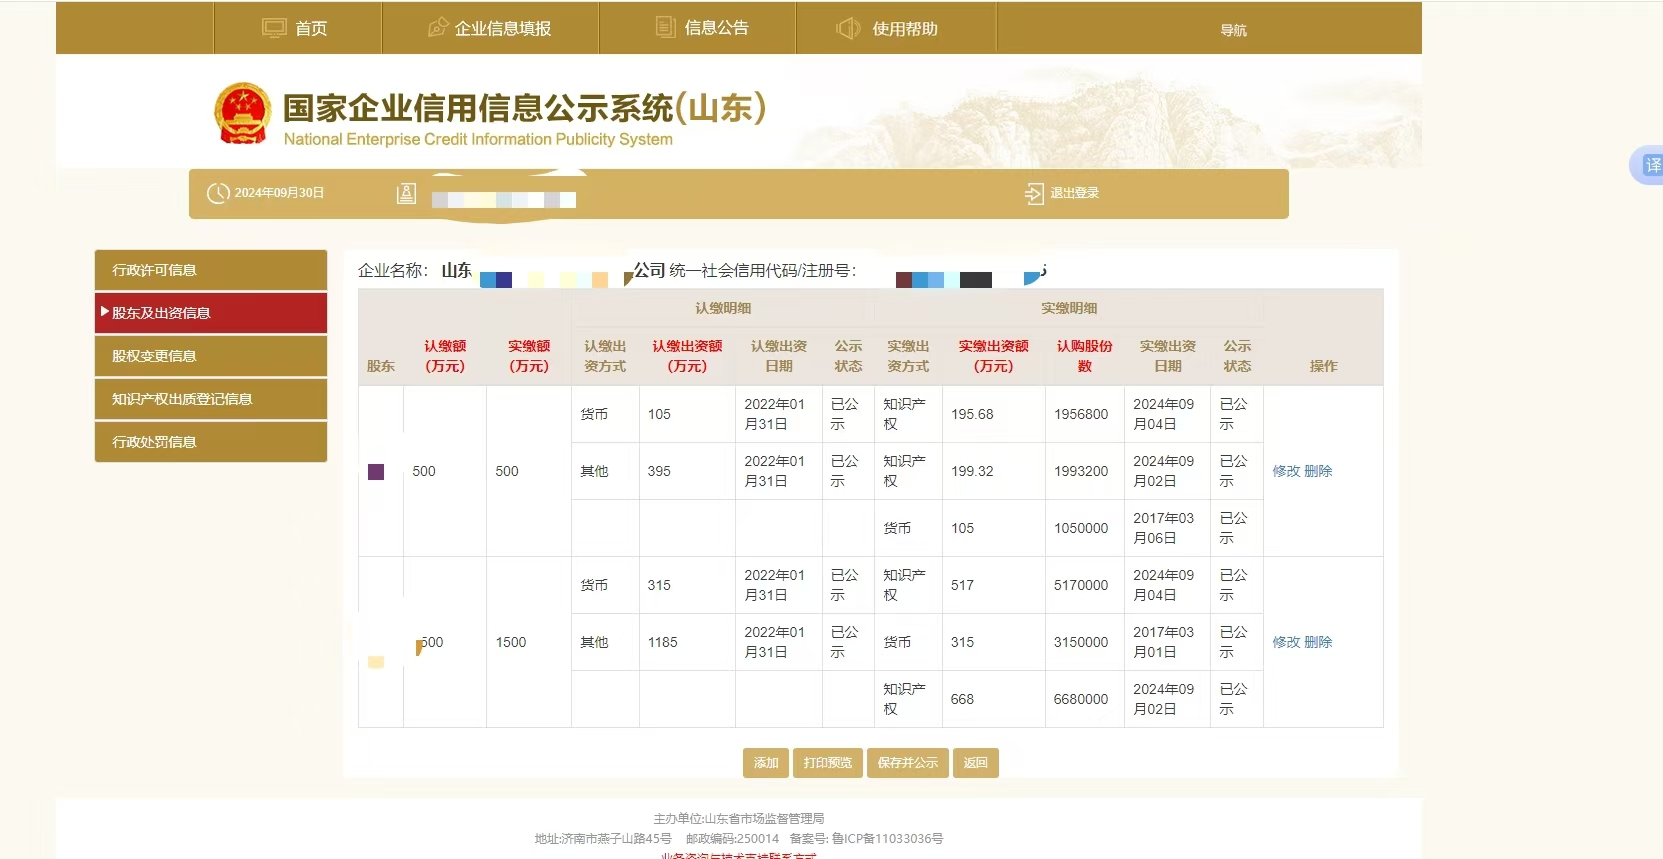The height and width of the screenshot is (859, 1663).
Task: Click 删除 for the 1500 万元 shareholder row
Action: 1318,642
